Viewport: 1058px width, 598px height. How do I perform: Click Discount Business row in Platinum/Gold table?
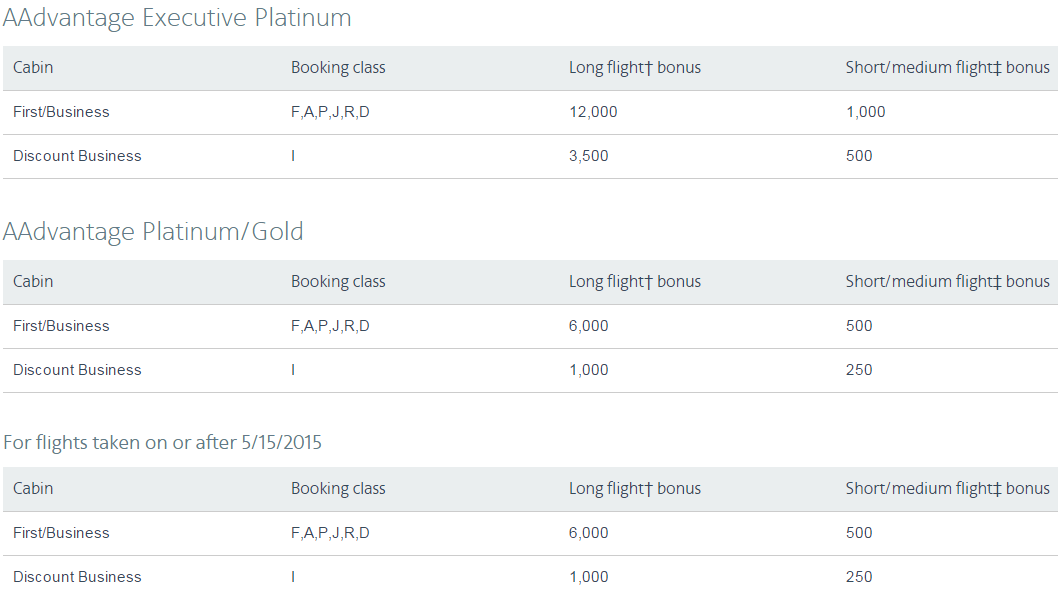click(x=530, y=370)
